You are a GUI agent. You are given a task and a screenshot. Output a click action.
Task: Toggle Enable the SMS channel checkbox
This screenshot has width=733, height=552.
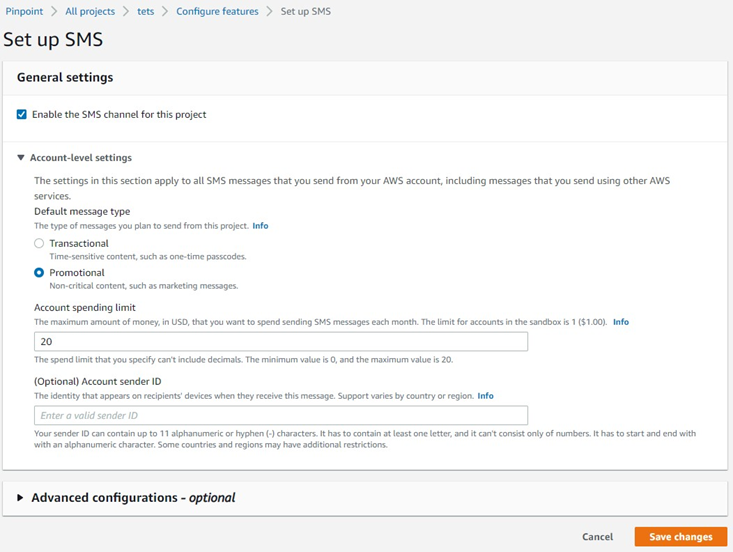22,115
